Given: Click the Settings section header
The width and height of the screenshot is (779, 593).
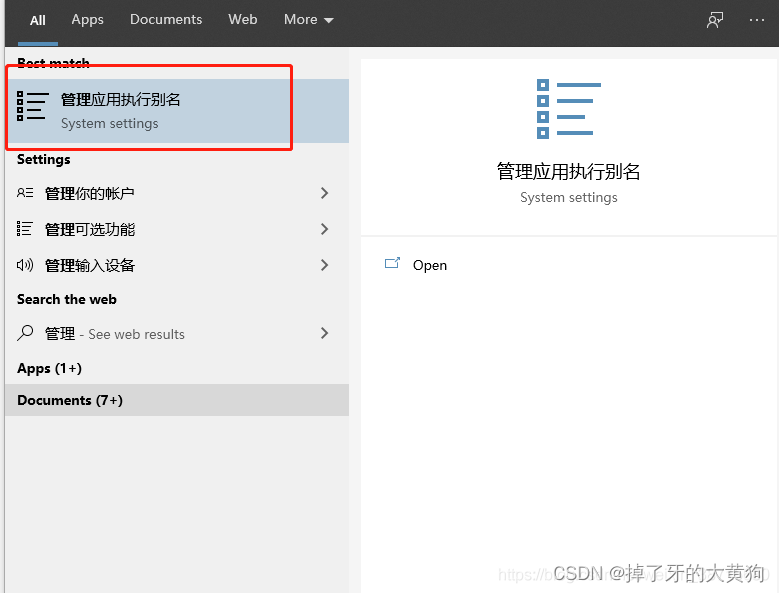Looking at the screenshot, I should coord(44,159).
